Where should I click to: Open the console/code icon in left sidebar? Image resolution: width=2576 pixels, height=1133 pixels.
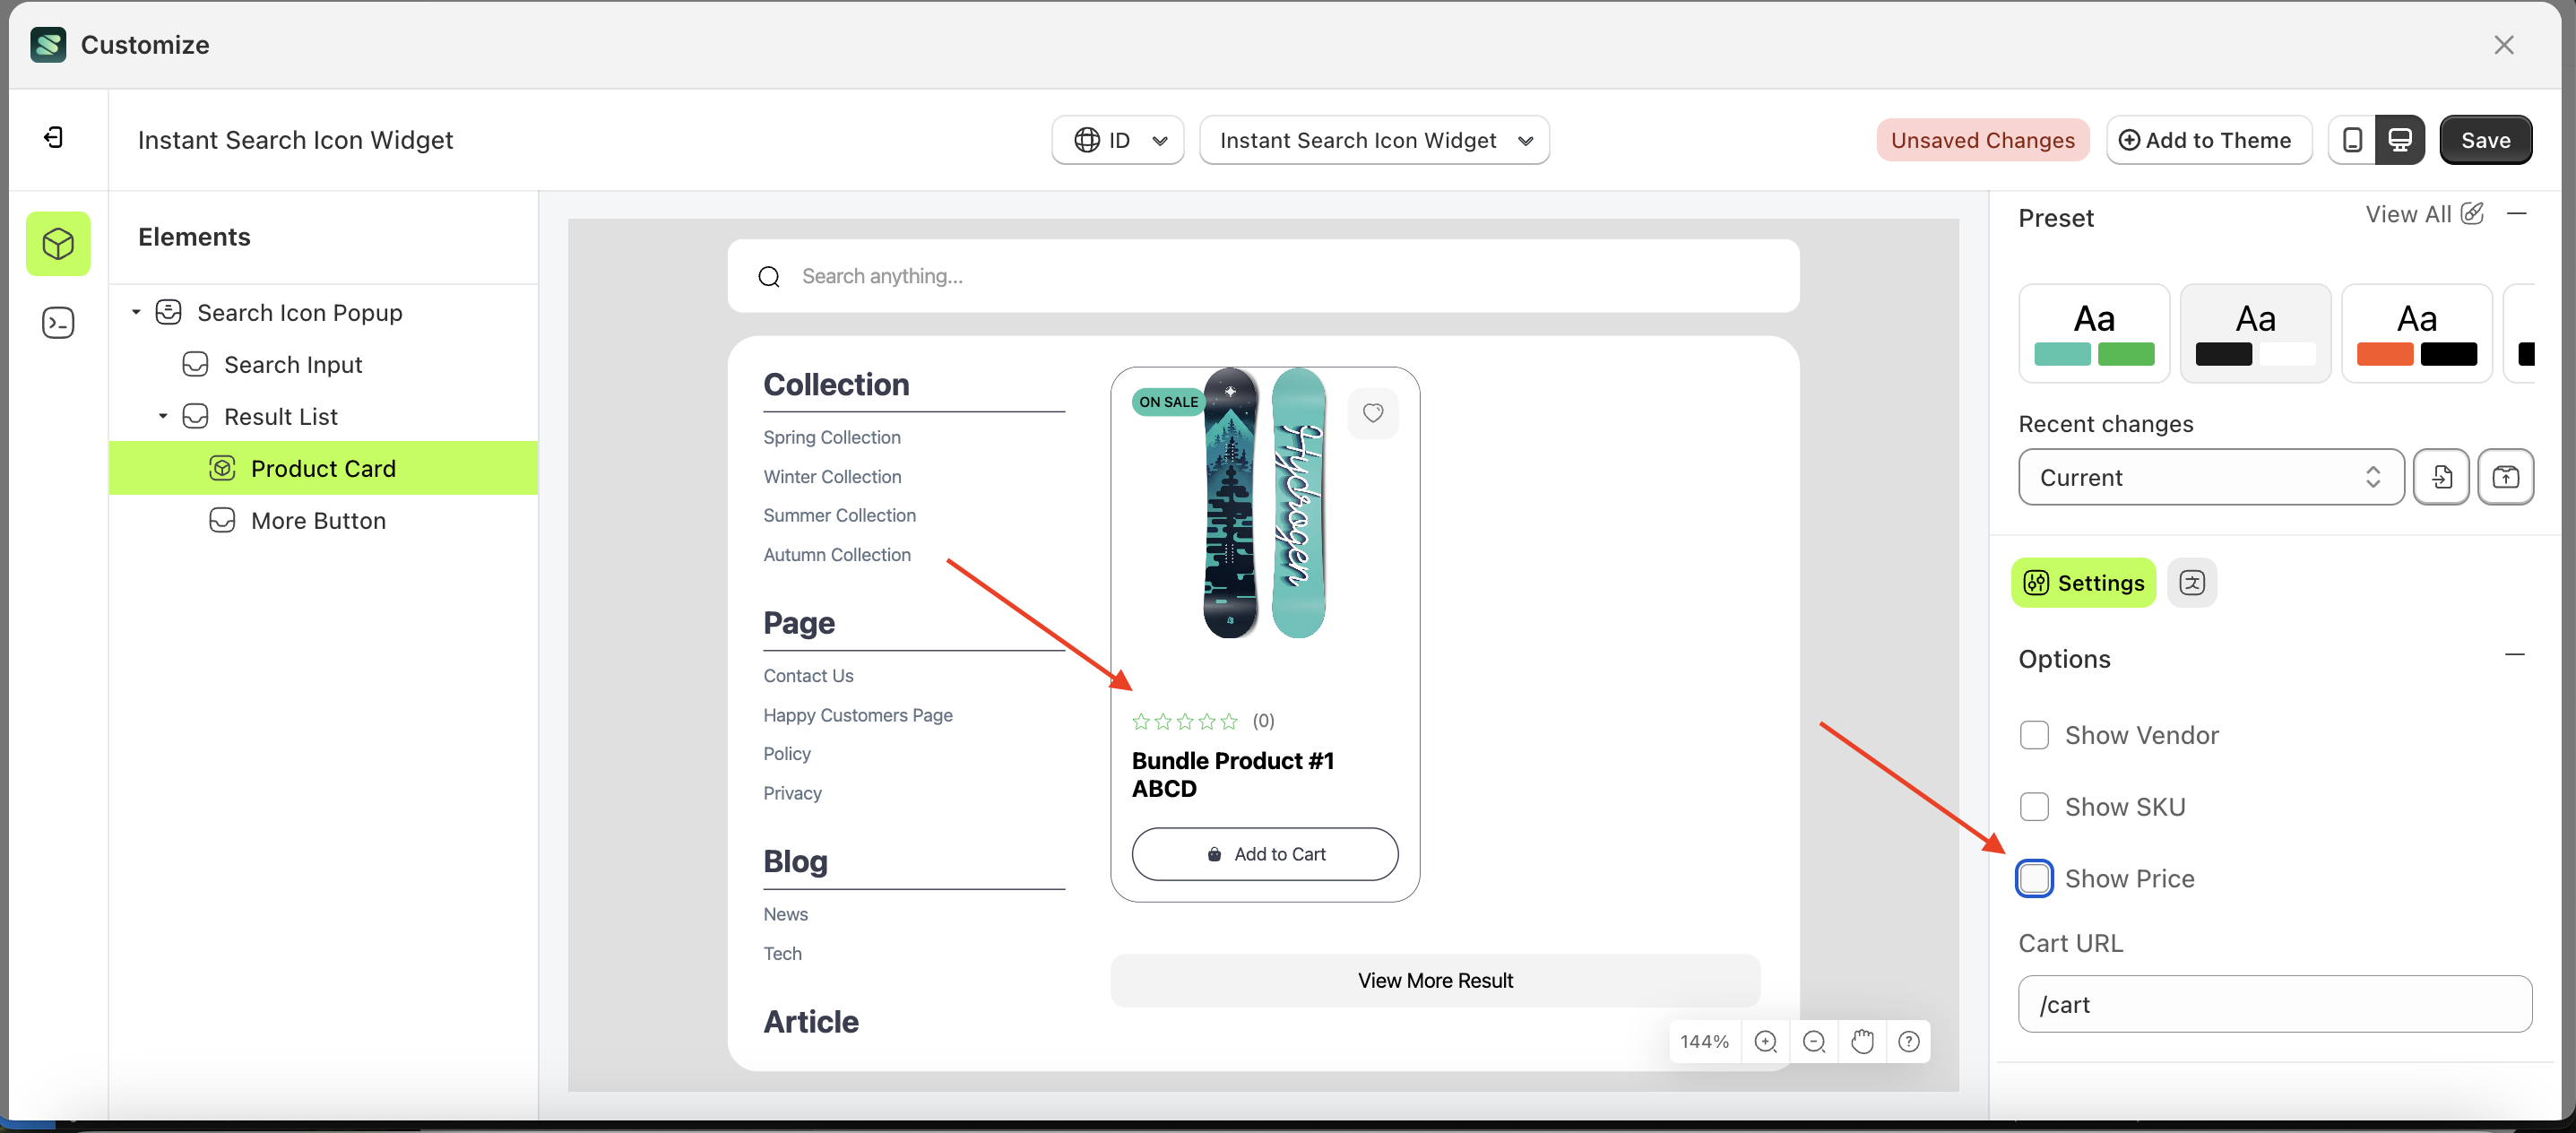coord(58,322)
